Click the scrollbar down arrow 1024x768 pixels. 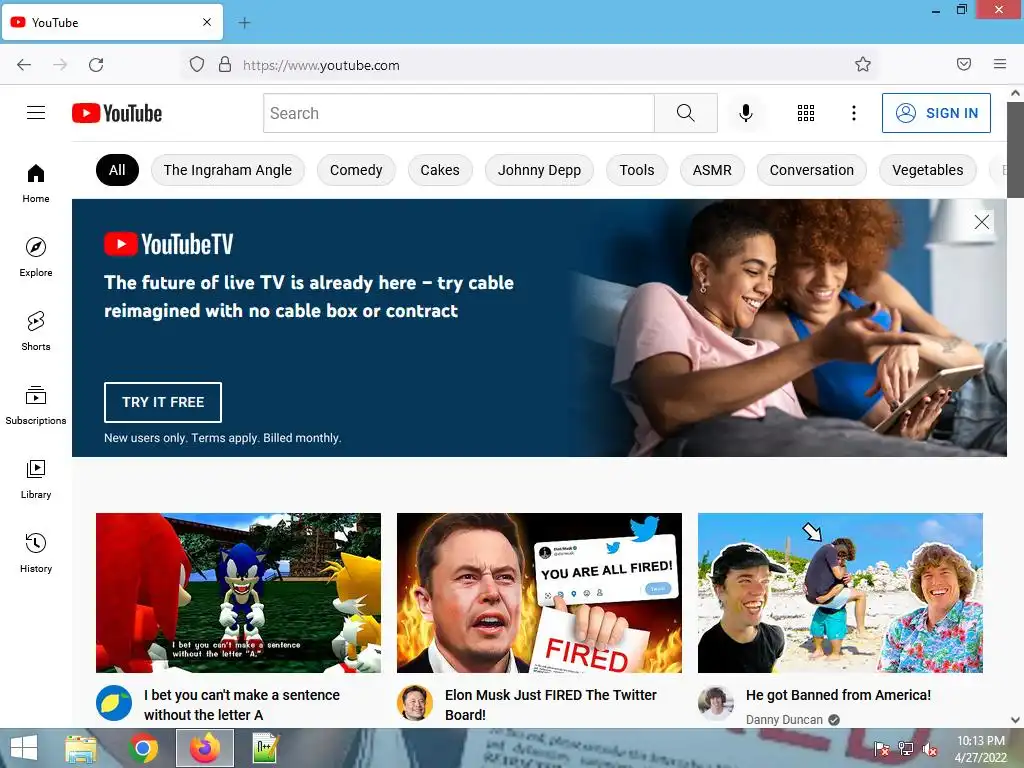pos(1015,720)
